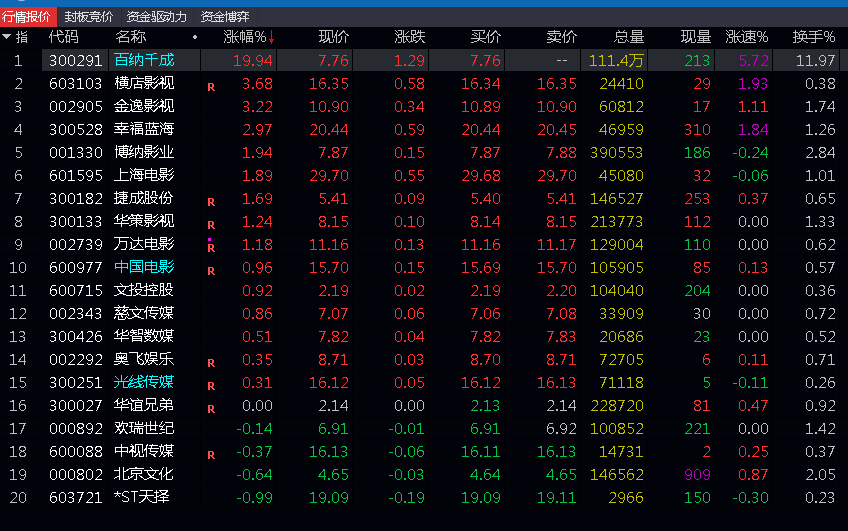Select stock 幸福蓝海
The height and width of the screenshot is (531, 848).
[144, 129]
